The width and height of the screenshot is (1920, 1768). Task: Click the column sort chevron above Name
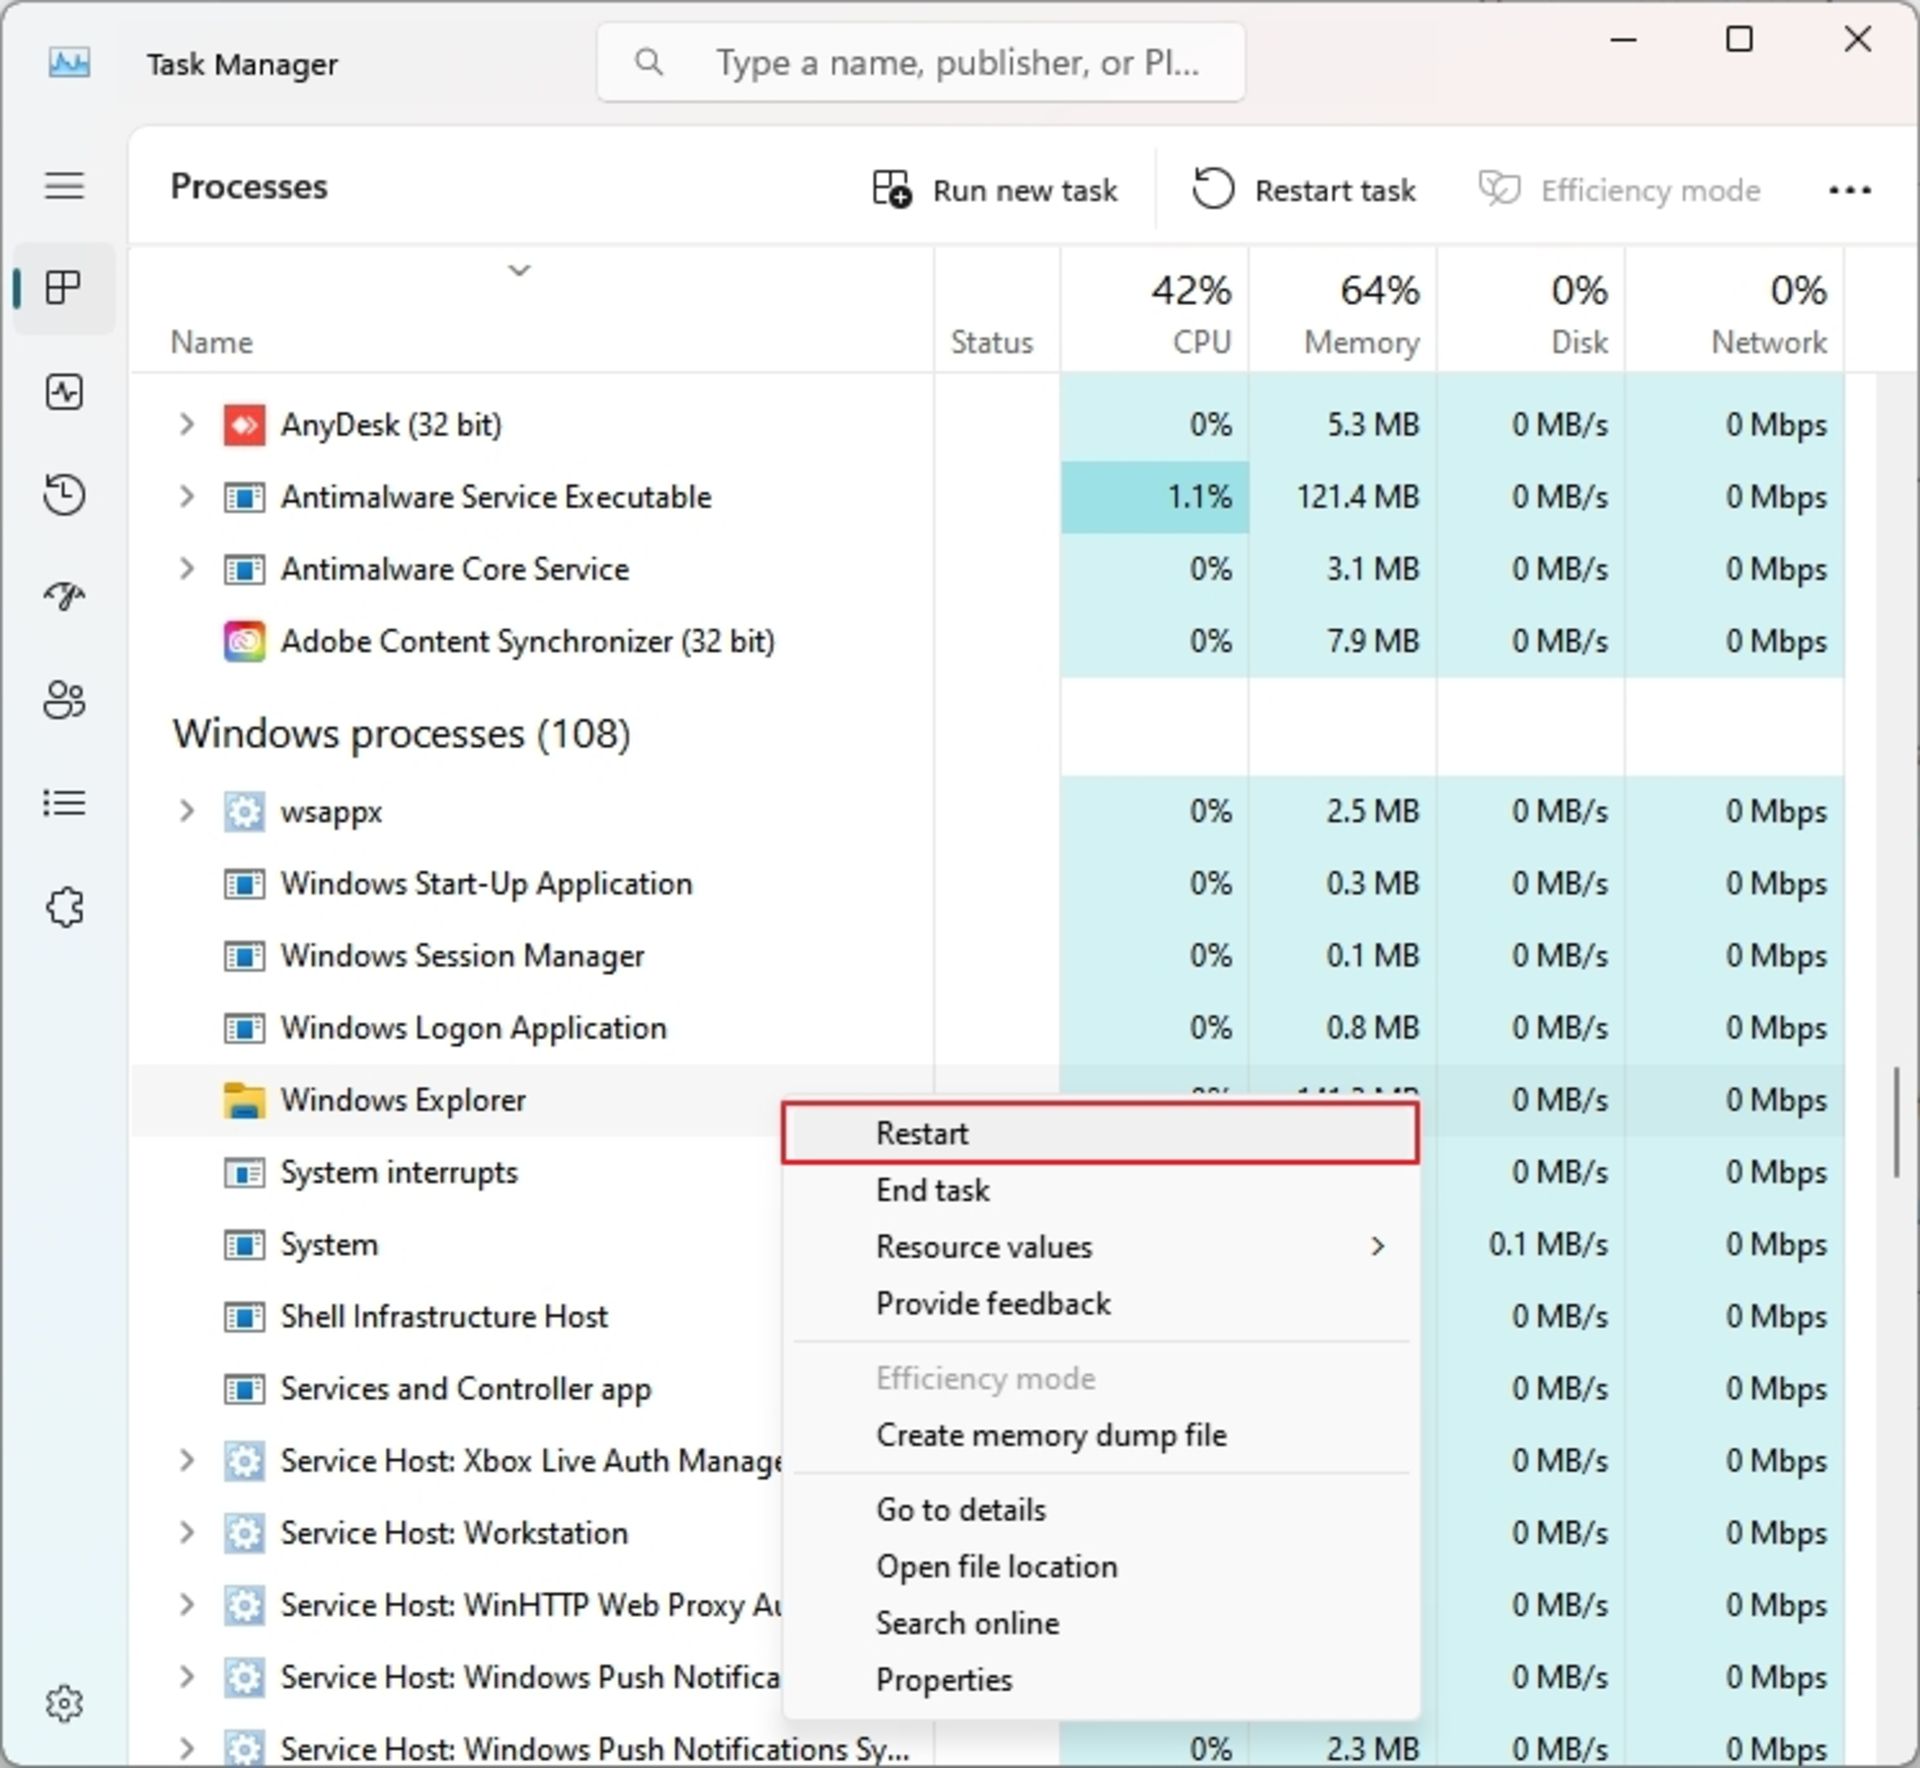click(x=519, y=270)
